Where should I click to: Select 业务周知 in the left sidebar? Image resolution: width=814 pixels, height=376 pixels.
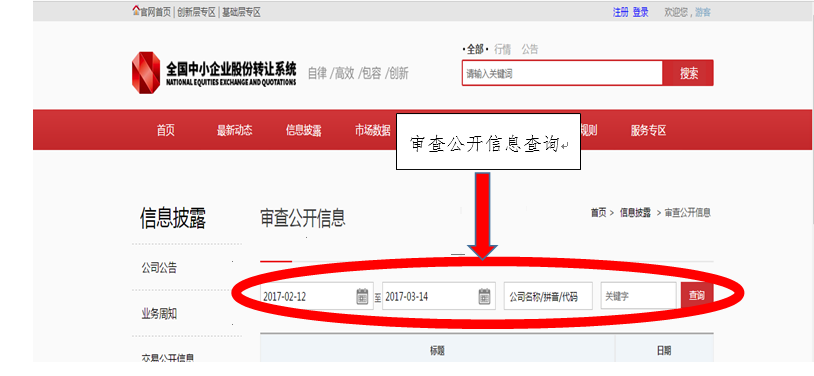[159, 314]
